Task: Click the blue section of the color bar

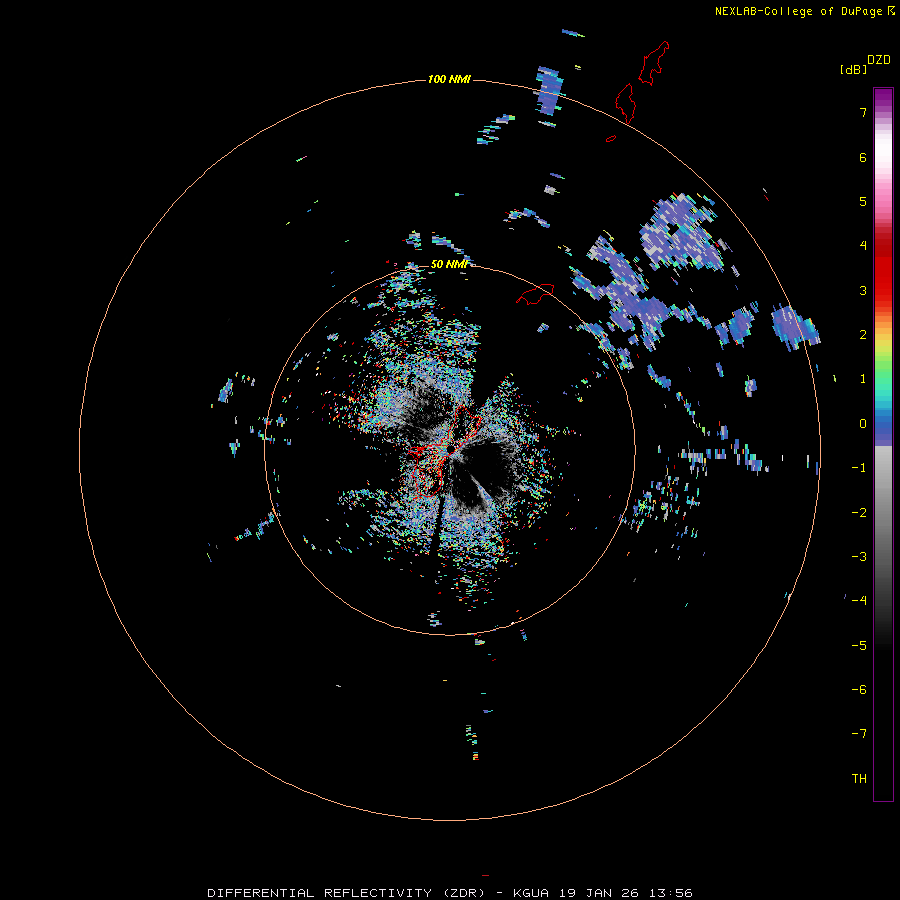Action: click(x=883, y=428)
